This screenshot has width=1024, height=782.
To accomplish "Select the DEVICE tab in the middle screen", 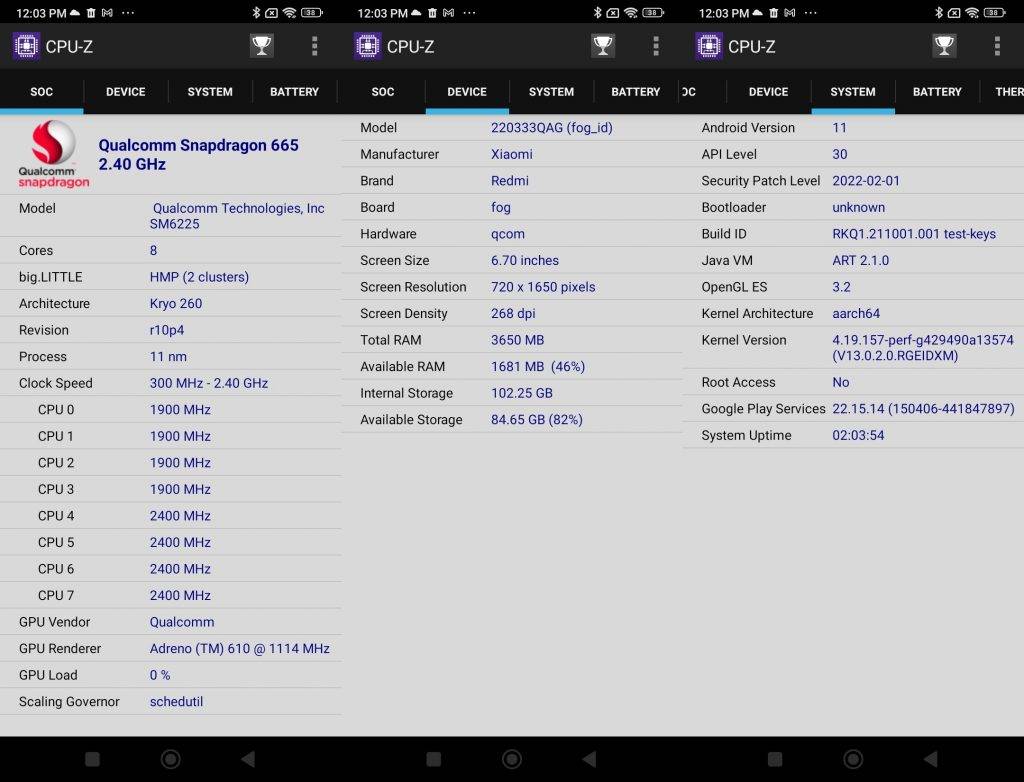I will click(x=467, y=92).
